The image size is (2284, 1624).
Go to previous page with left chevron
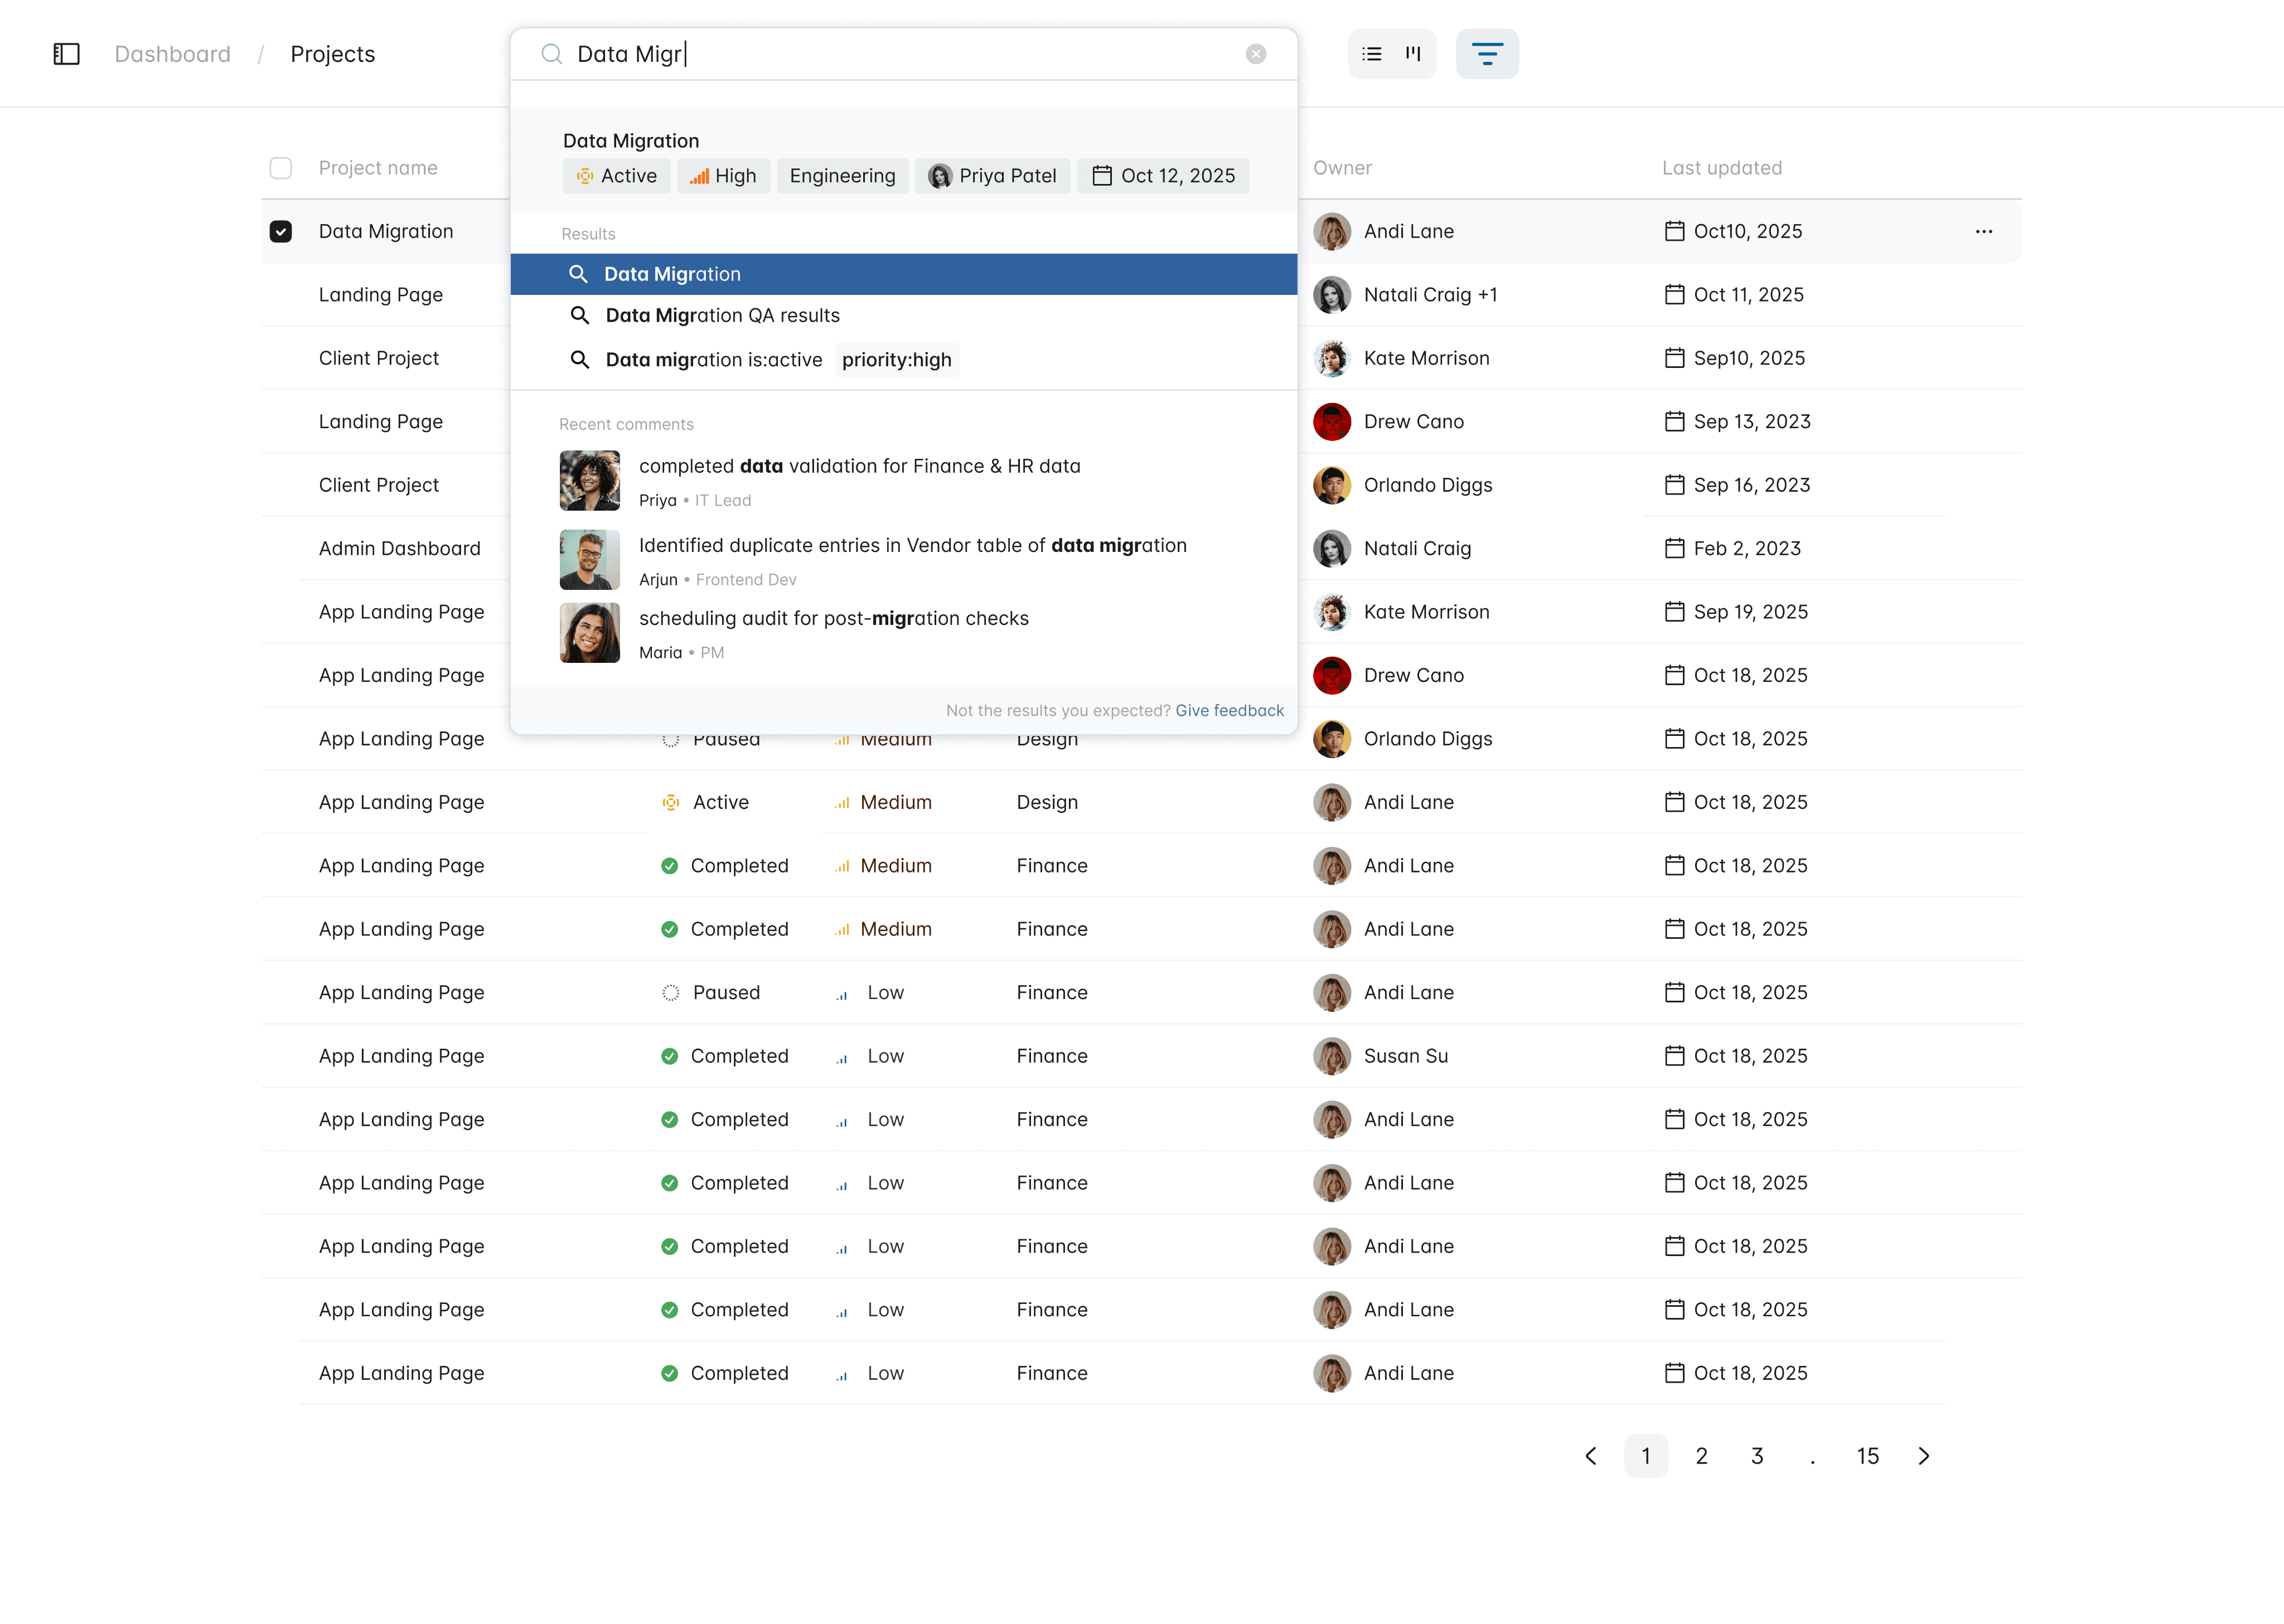click(x=1591, y=1456)
